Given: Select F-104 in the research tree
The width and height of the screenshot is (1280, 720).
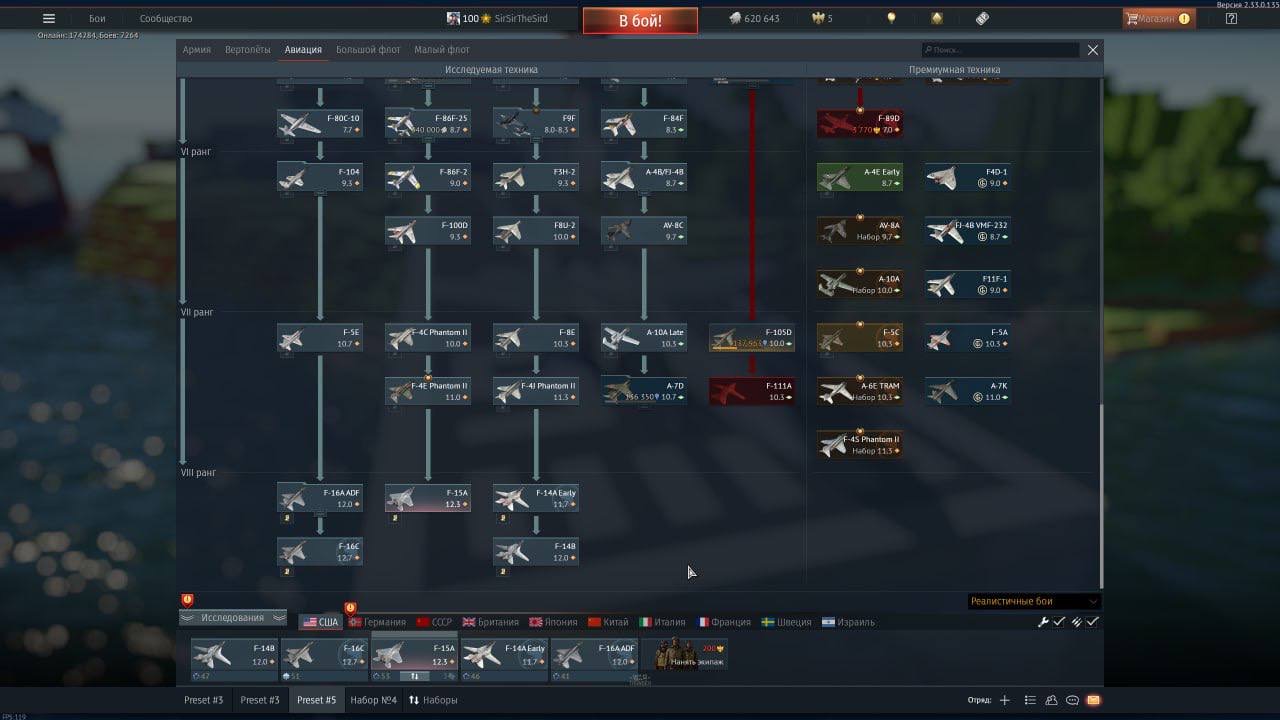Looking at the screenshot, I should [320, 177].
